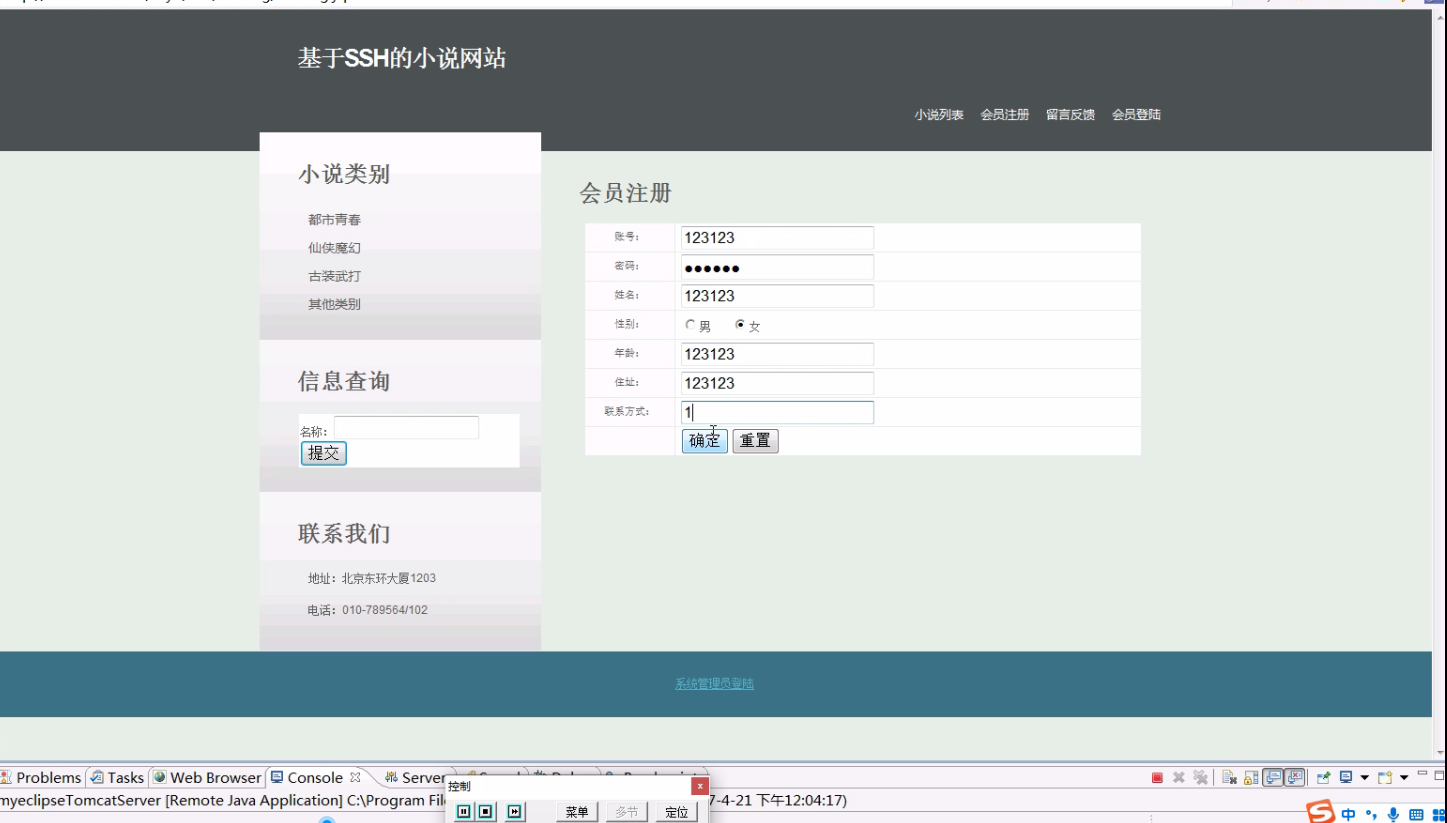
Task: Open the Open Console dropdown arrow
Action: click(x=1404, y=778)
